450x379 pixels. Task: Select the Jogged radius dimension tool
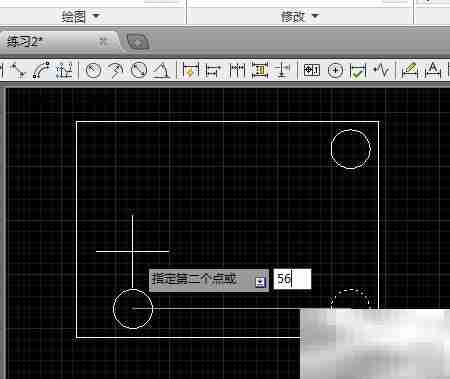[115, 70]
